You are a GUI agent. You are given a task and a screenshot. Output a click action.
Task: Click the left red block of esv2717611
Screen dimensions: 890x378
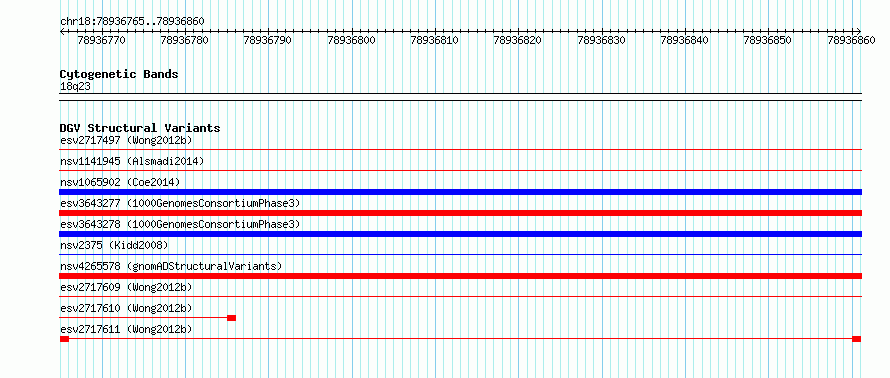click(64, 339)
